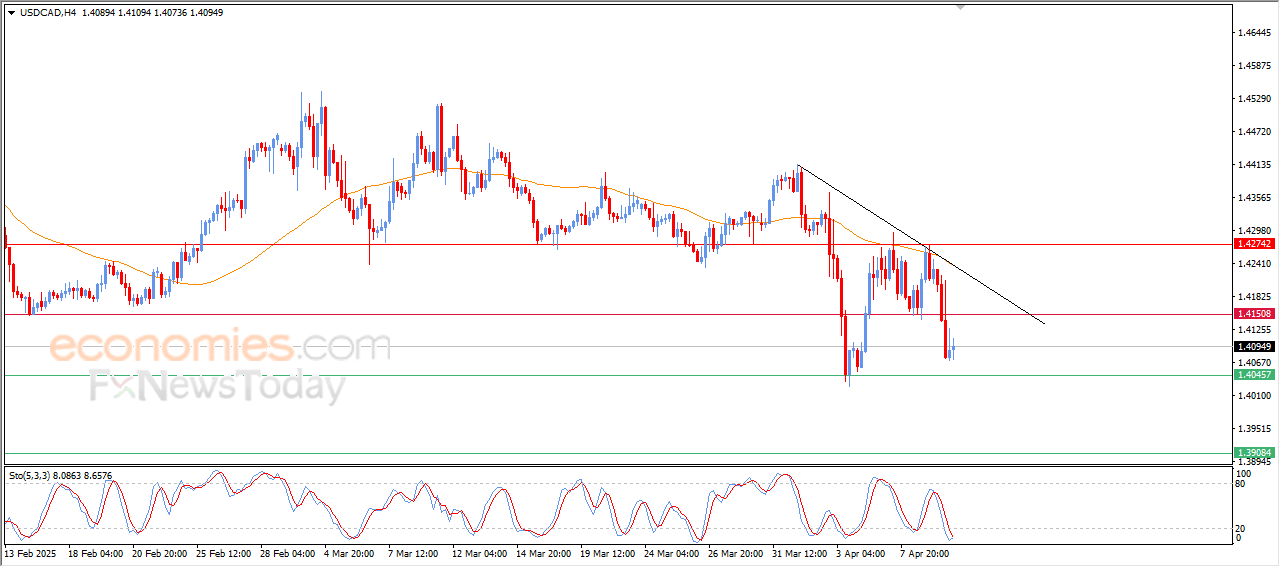
Task: Click the 28 Feb 04:00 time label
Action: [287, 552]
